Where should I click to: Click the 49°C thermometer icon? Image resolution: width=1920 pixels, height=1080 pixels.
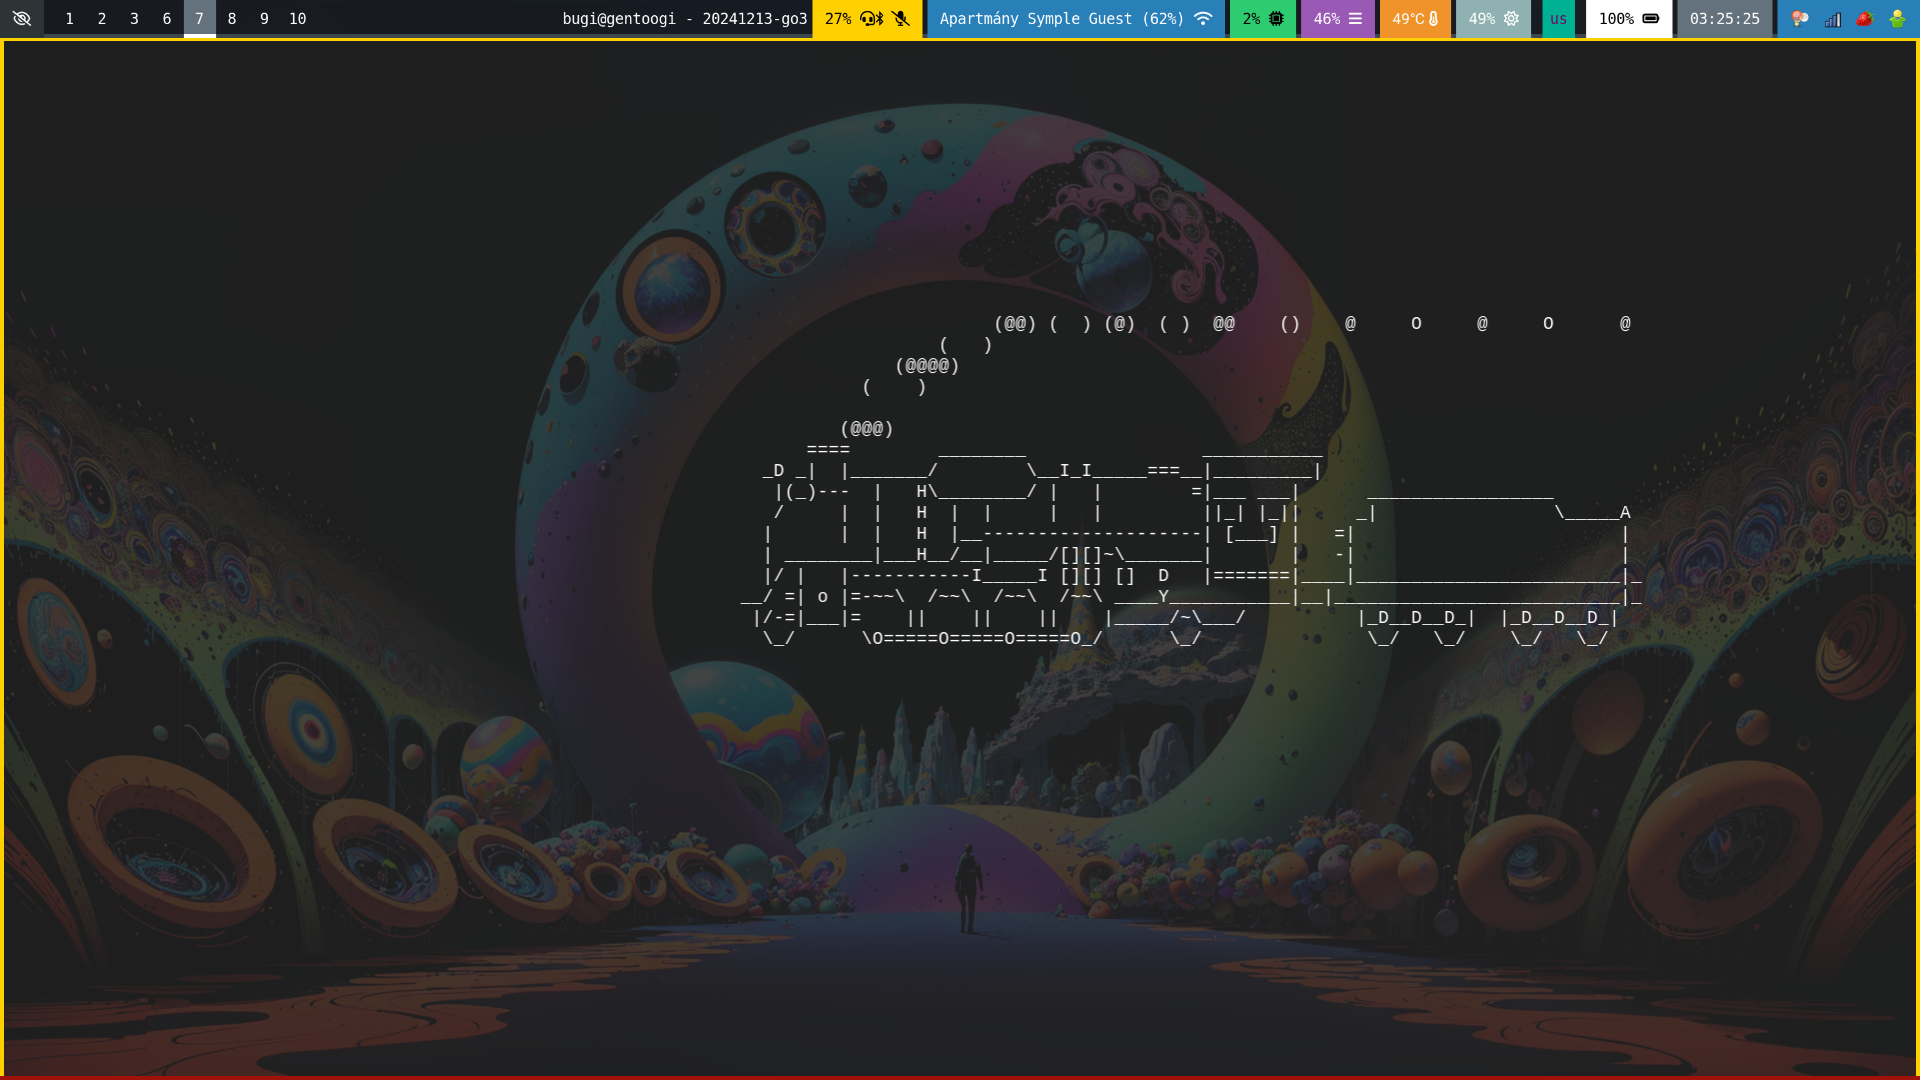coord(1433,18)
